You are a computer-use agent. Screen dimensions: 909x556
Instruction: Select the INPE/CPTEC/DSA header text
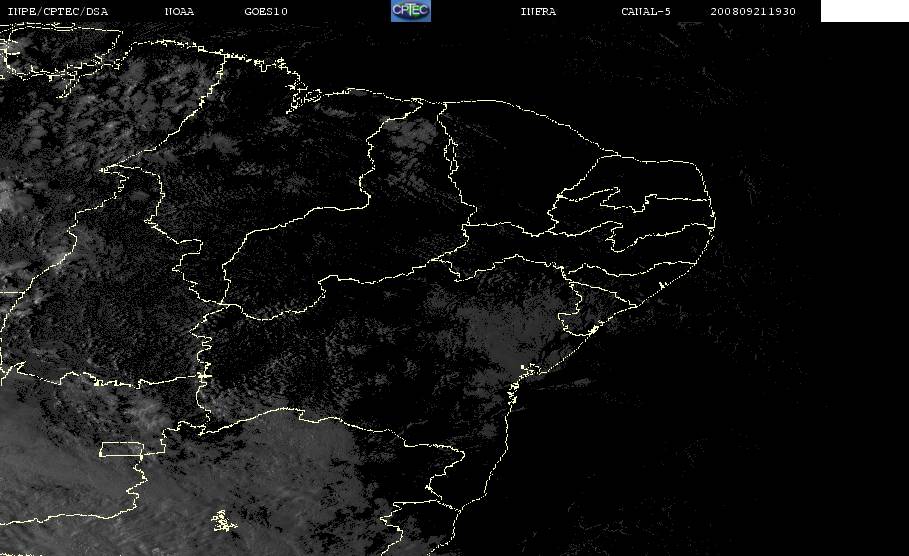(x=57, y=12)
